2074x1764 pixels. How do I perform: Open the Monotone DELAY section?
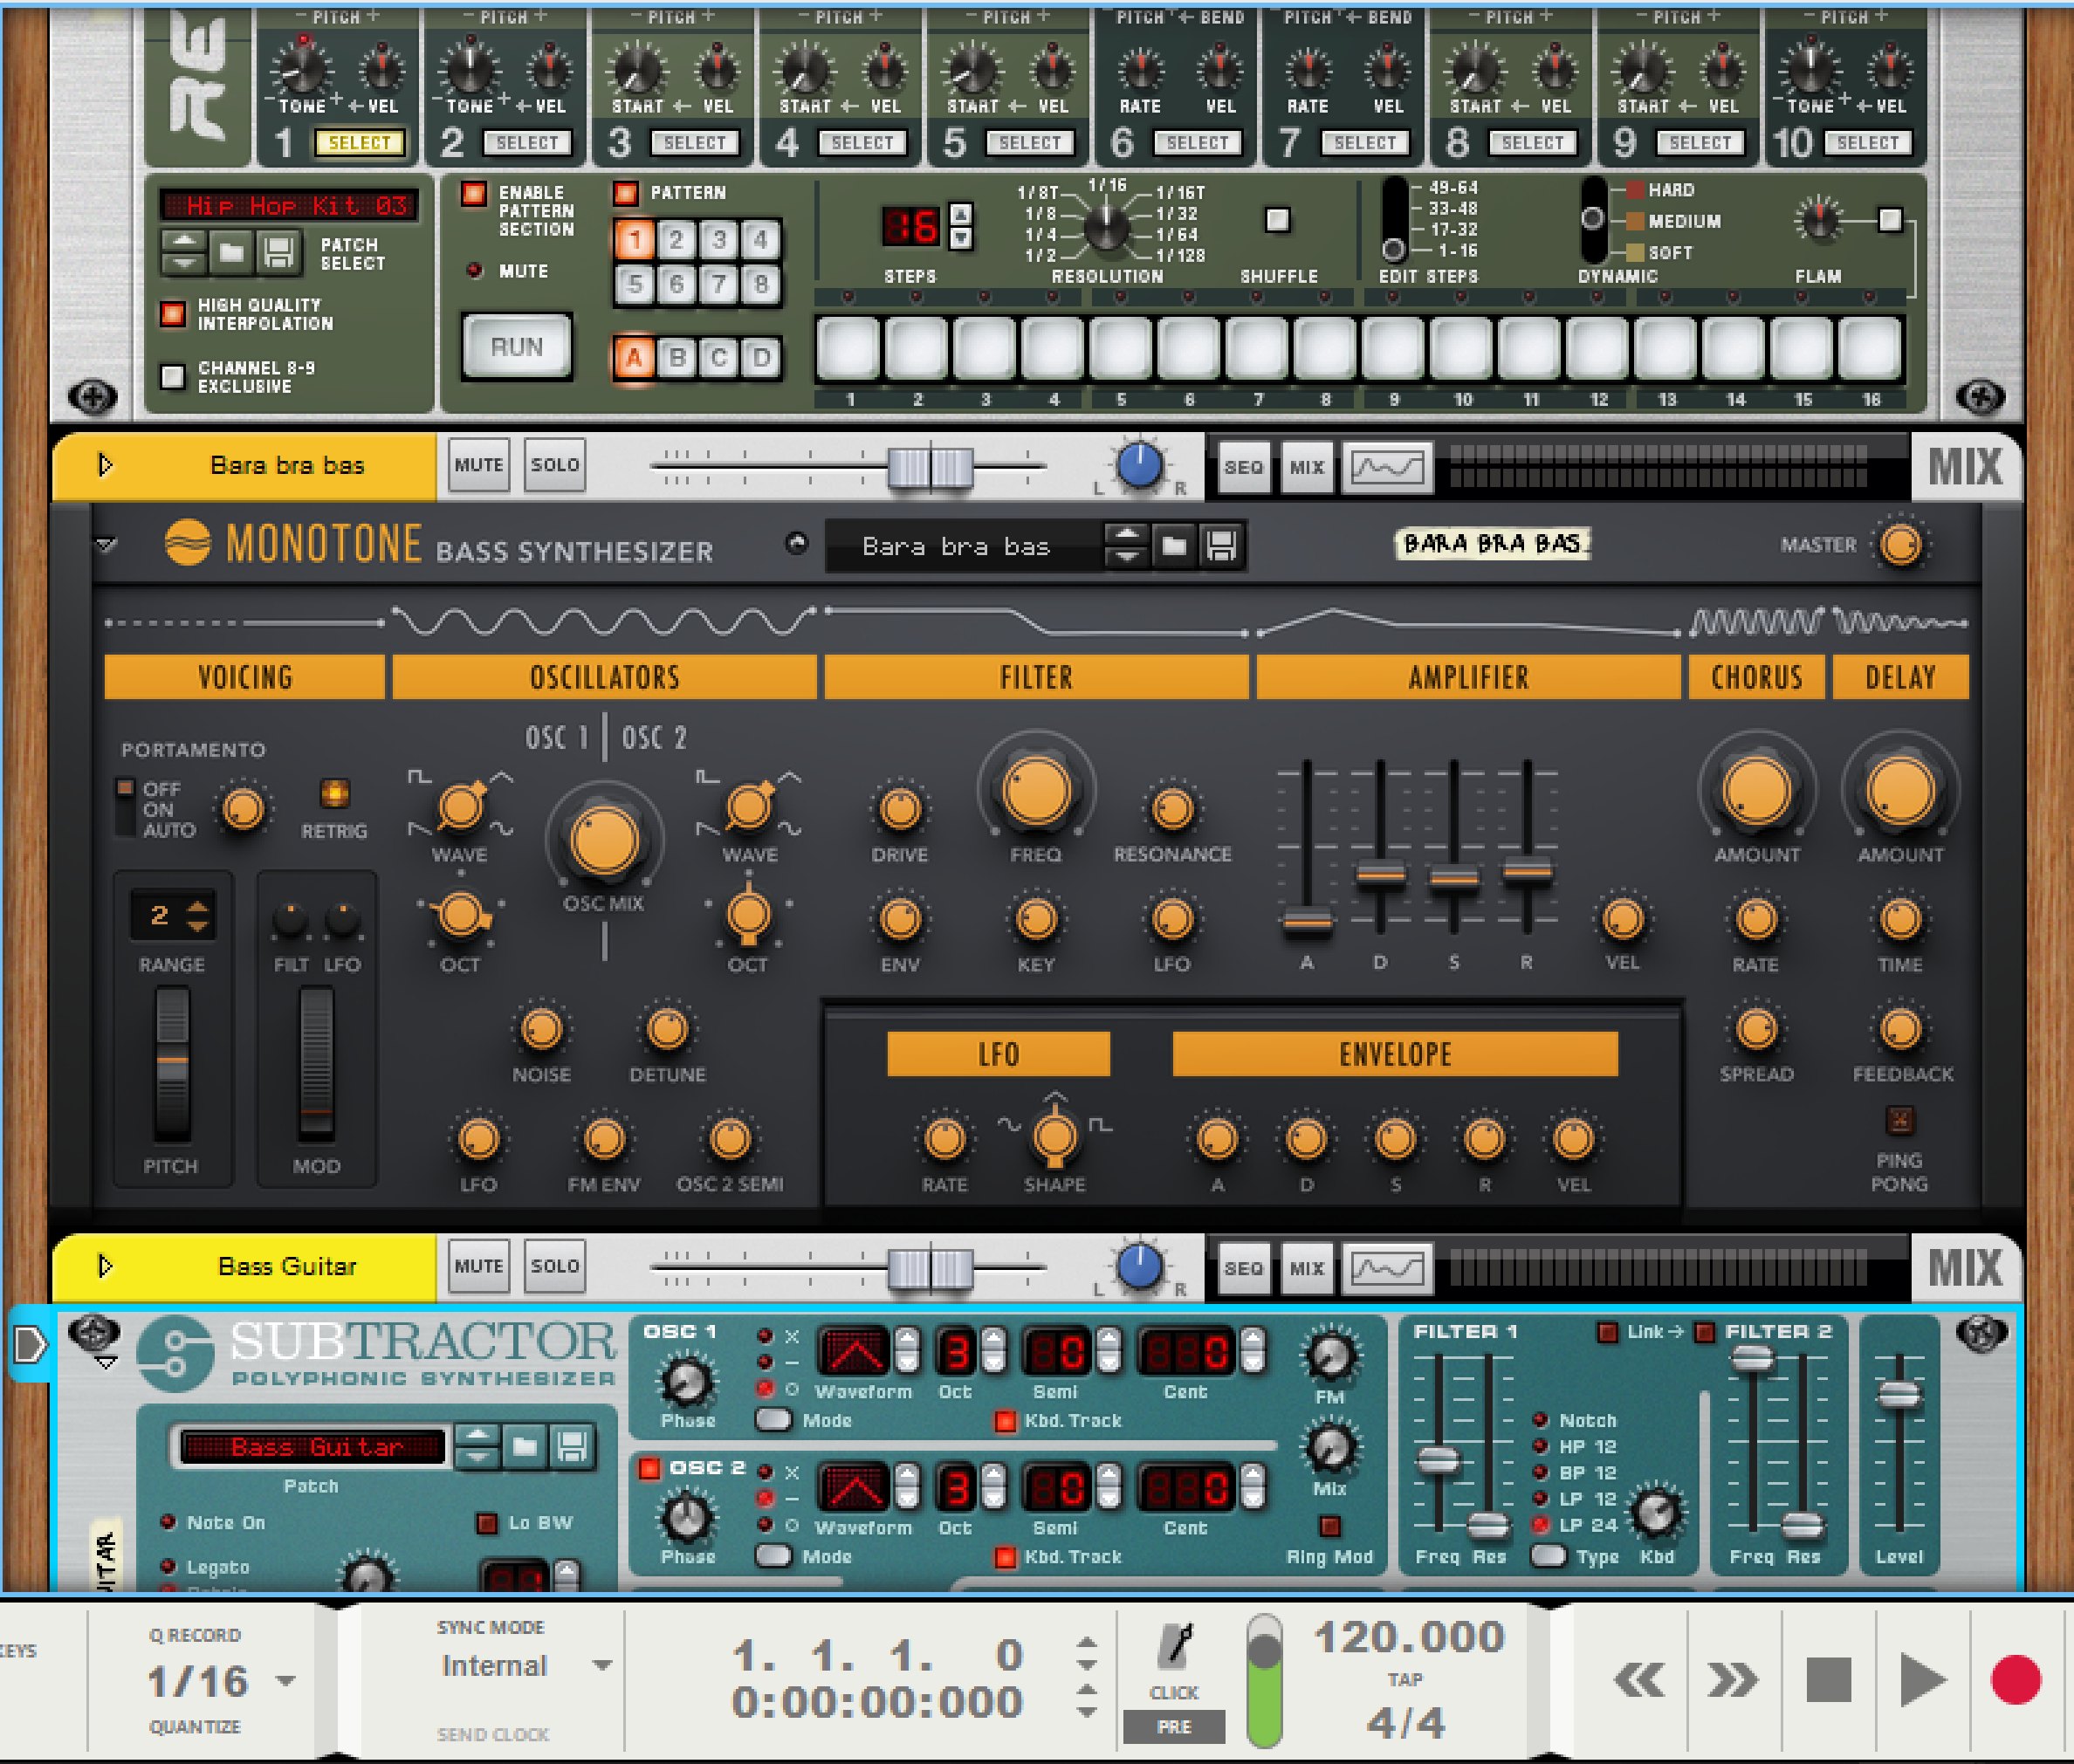1900,677
